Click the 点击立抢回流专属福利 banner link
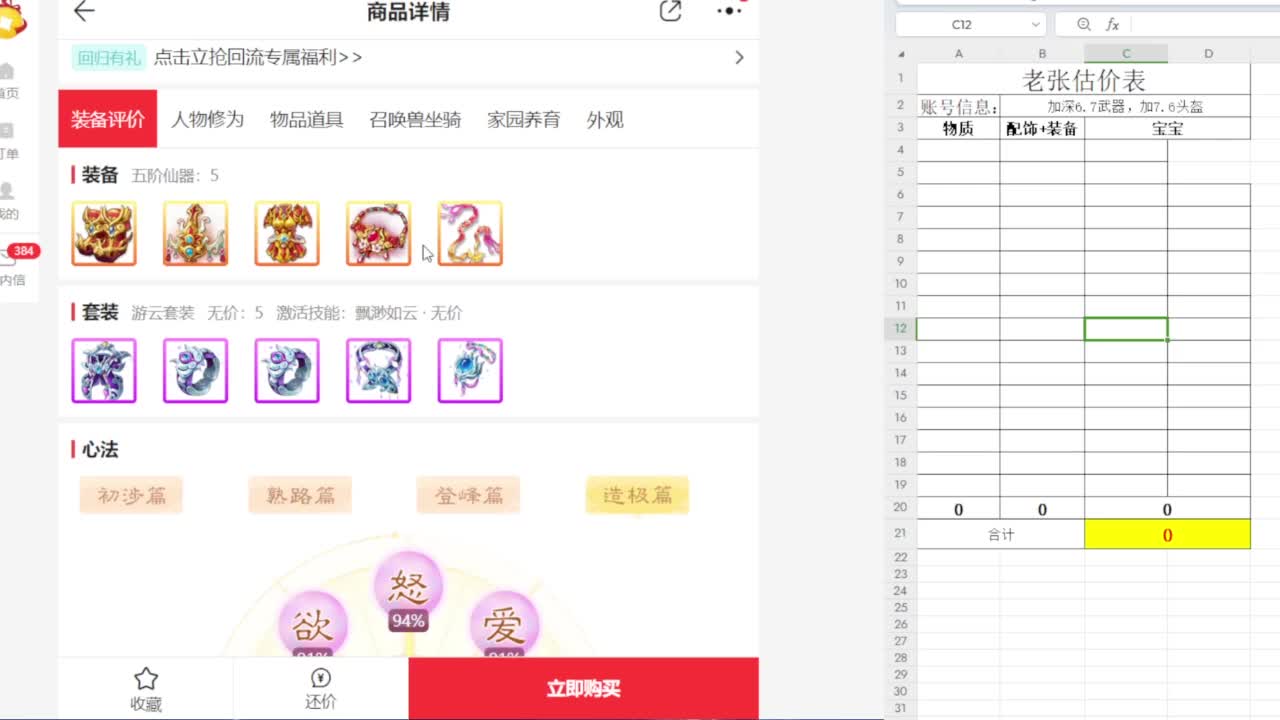The height and width of the screenshot is (720, 1280). (258, 58)
